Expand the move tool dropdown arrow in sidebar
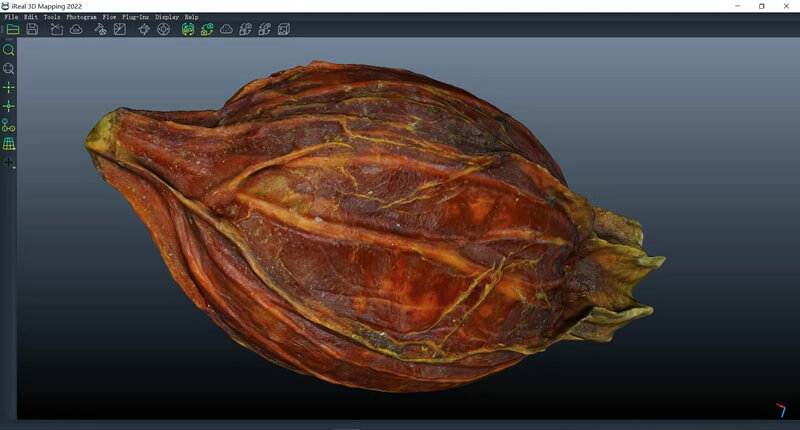Viewport: 800px width, 430px height. [14, 166]
